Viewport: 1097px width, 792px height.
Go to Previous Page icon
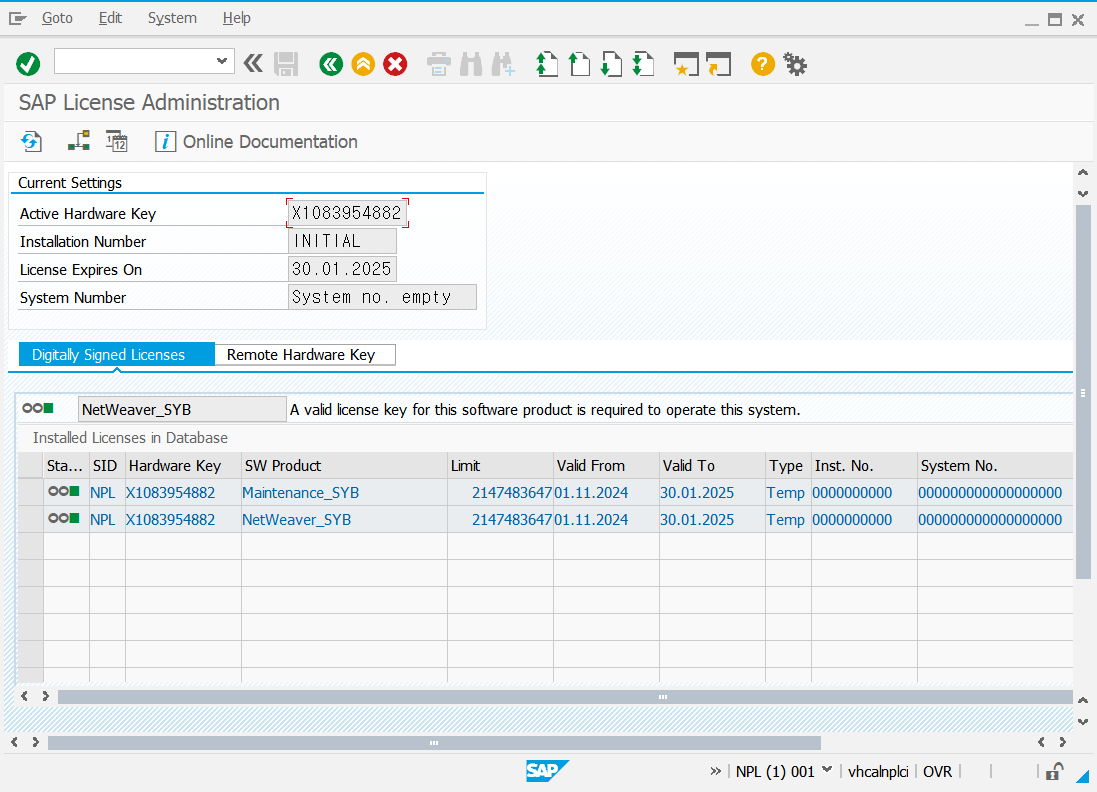(x=579, y=64)
